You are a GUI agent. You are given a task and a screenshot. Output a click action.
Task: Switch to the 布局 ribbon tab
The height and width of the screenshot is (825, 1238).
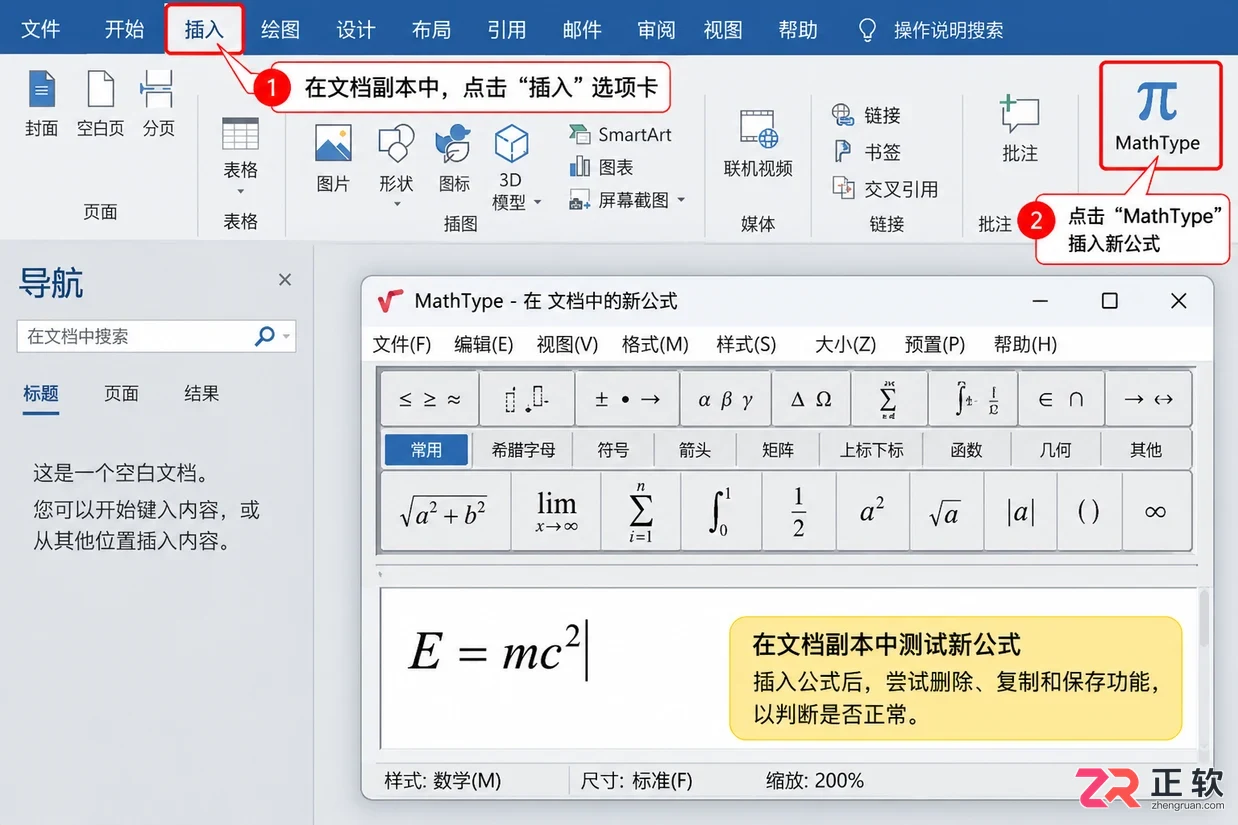pyautogui.click(x=431, y=30)
